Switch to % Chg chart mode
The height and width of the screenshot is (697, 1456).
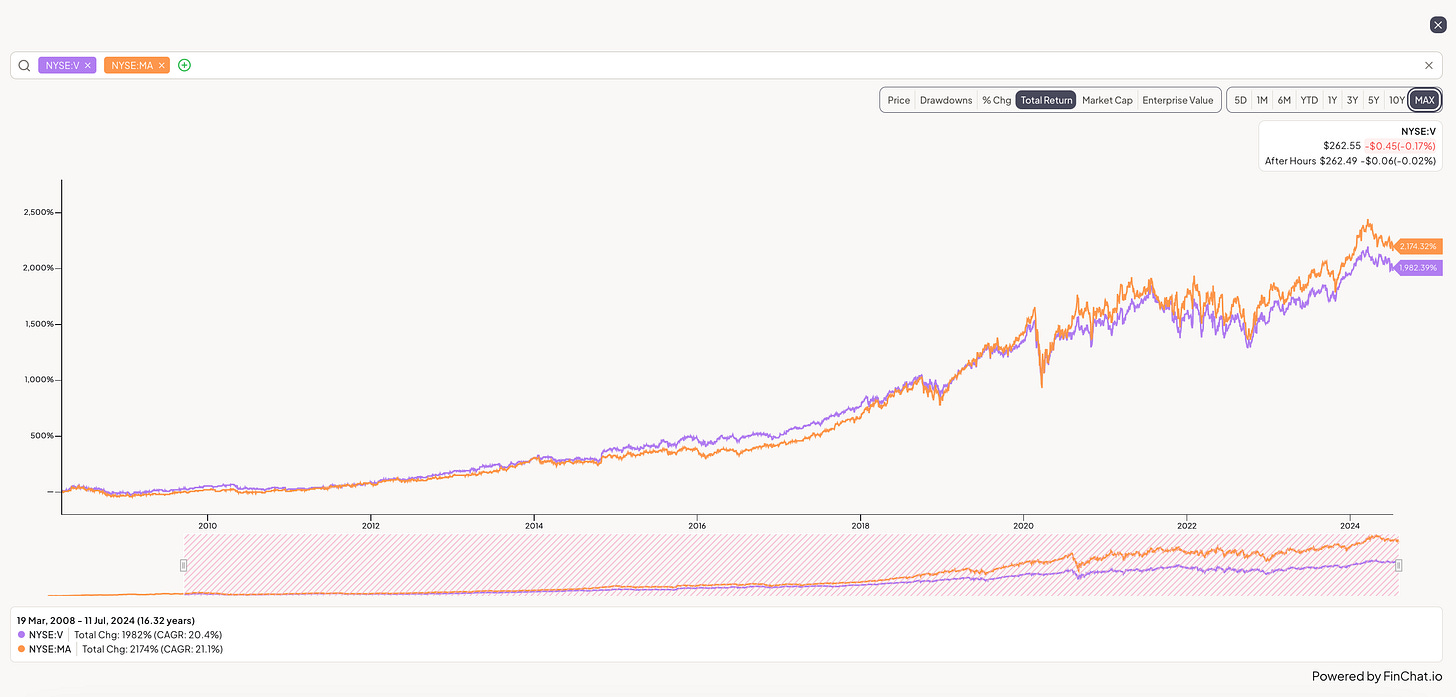(996, 100)
